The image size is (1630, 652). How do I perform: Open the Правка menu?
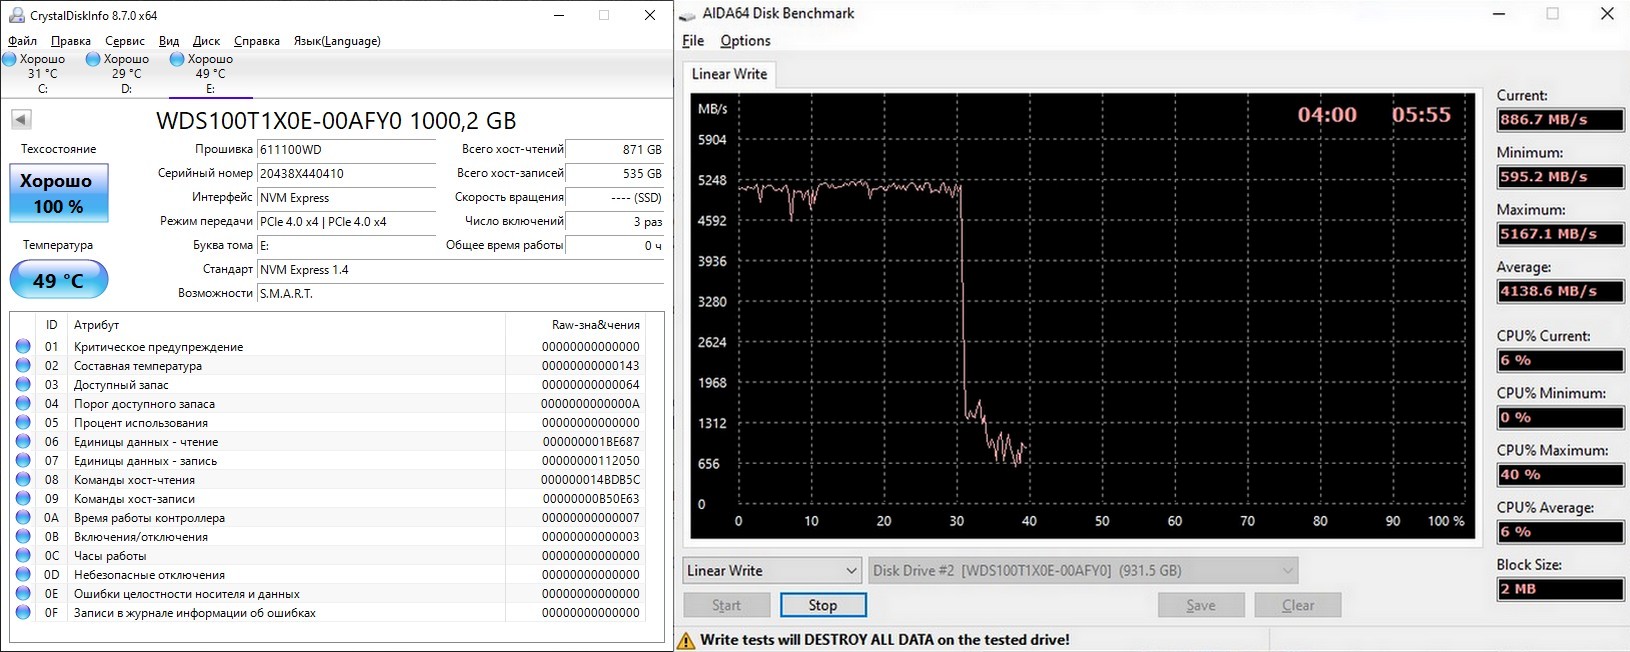[70, 41]
